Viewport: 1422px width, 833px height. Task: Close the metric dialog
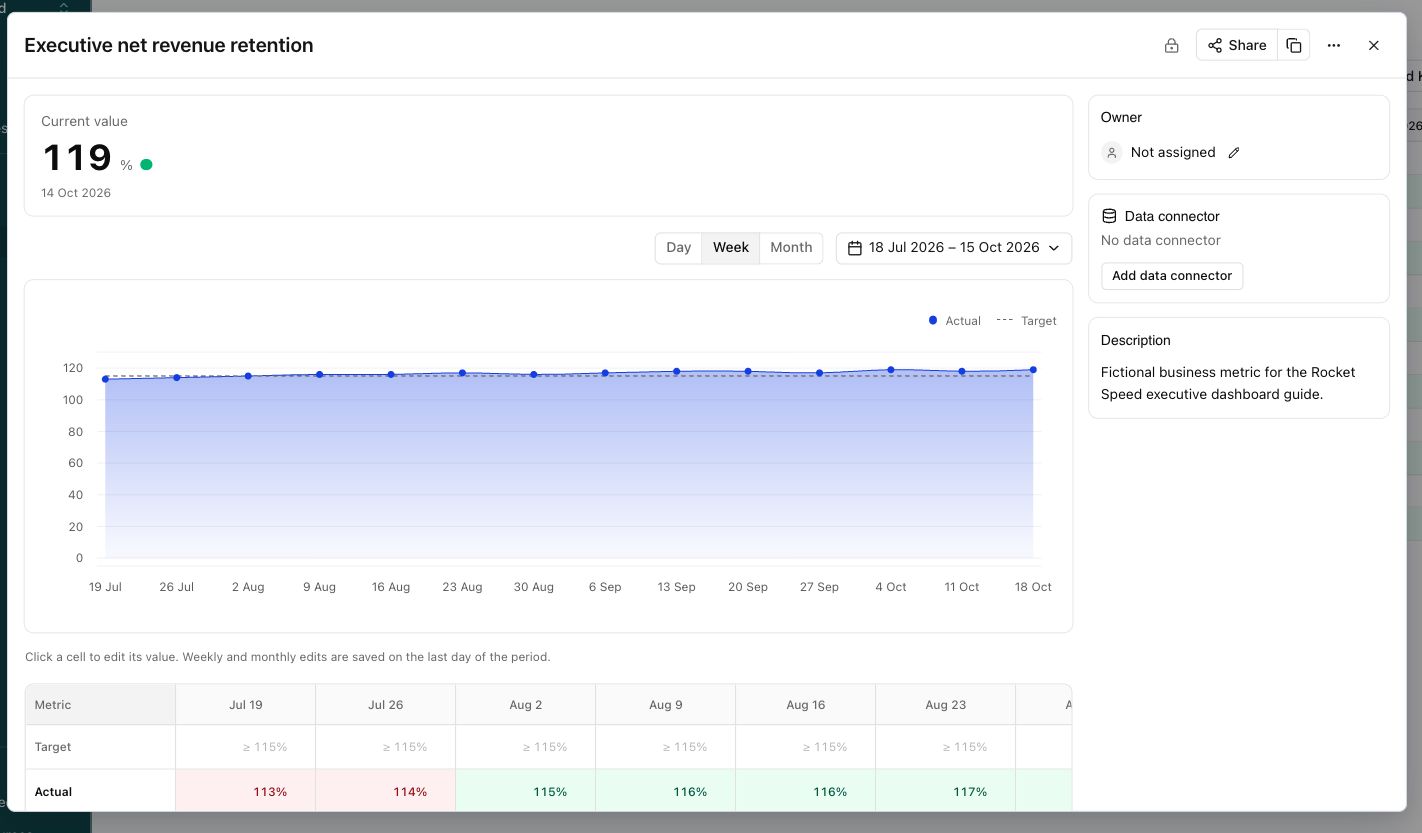click(1374, 45)
